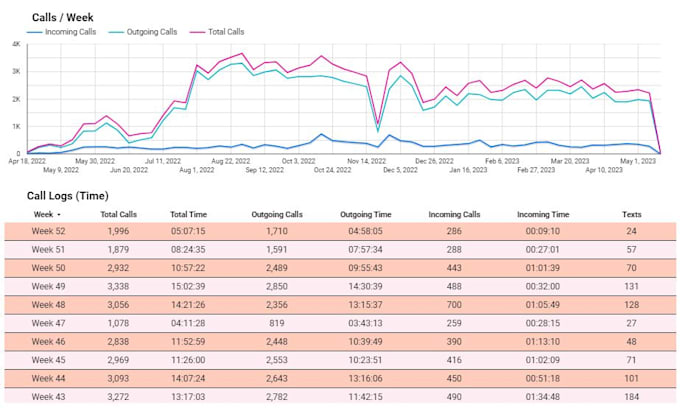The height and width of the screenshot is (414, 680).
Task: Click the Dec 5, 2022 axis label
Action: (400, 170)
